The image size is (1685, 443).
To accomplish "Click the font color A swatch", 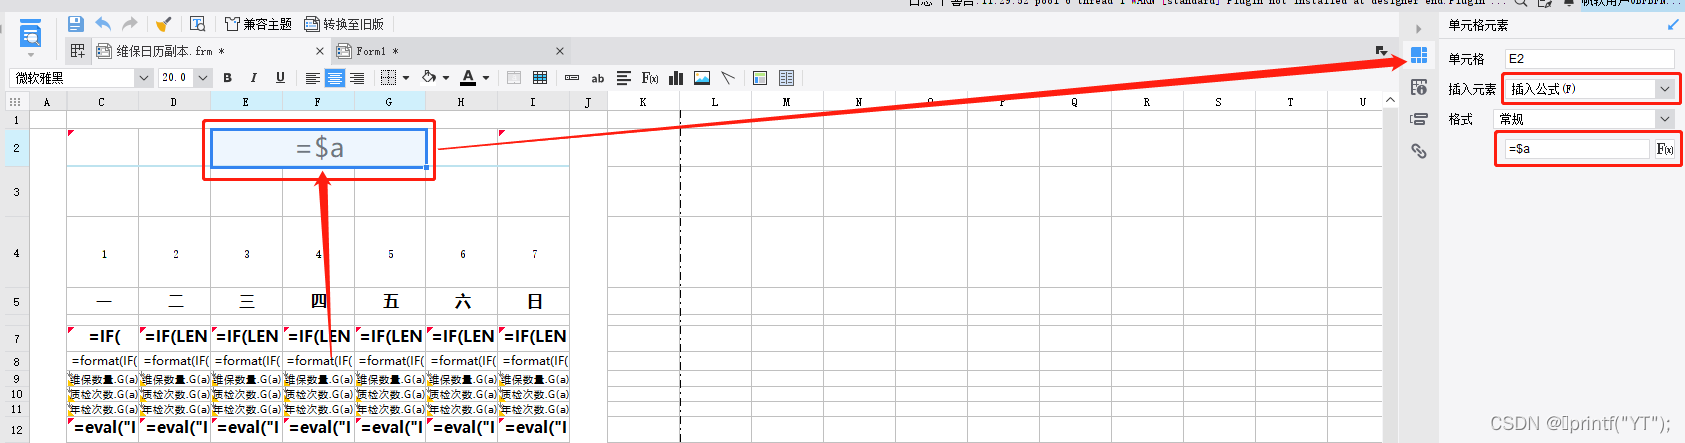I will coord(468,78).
